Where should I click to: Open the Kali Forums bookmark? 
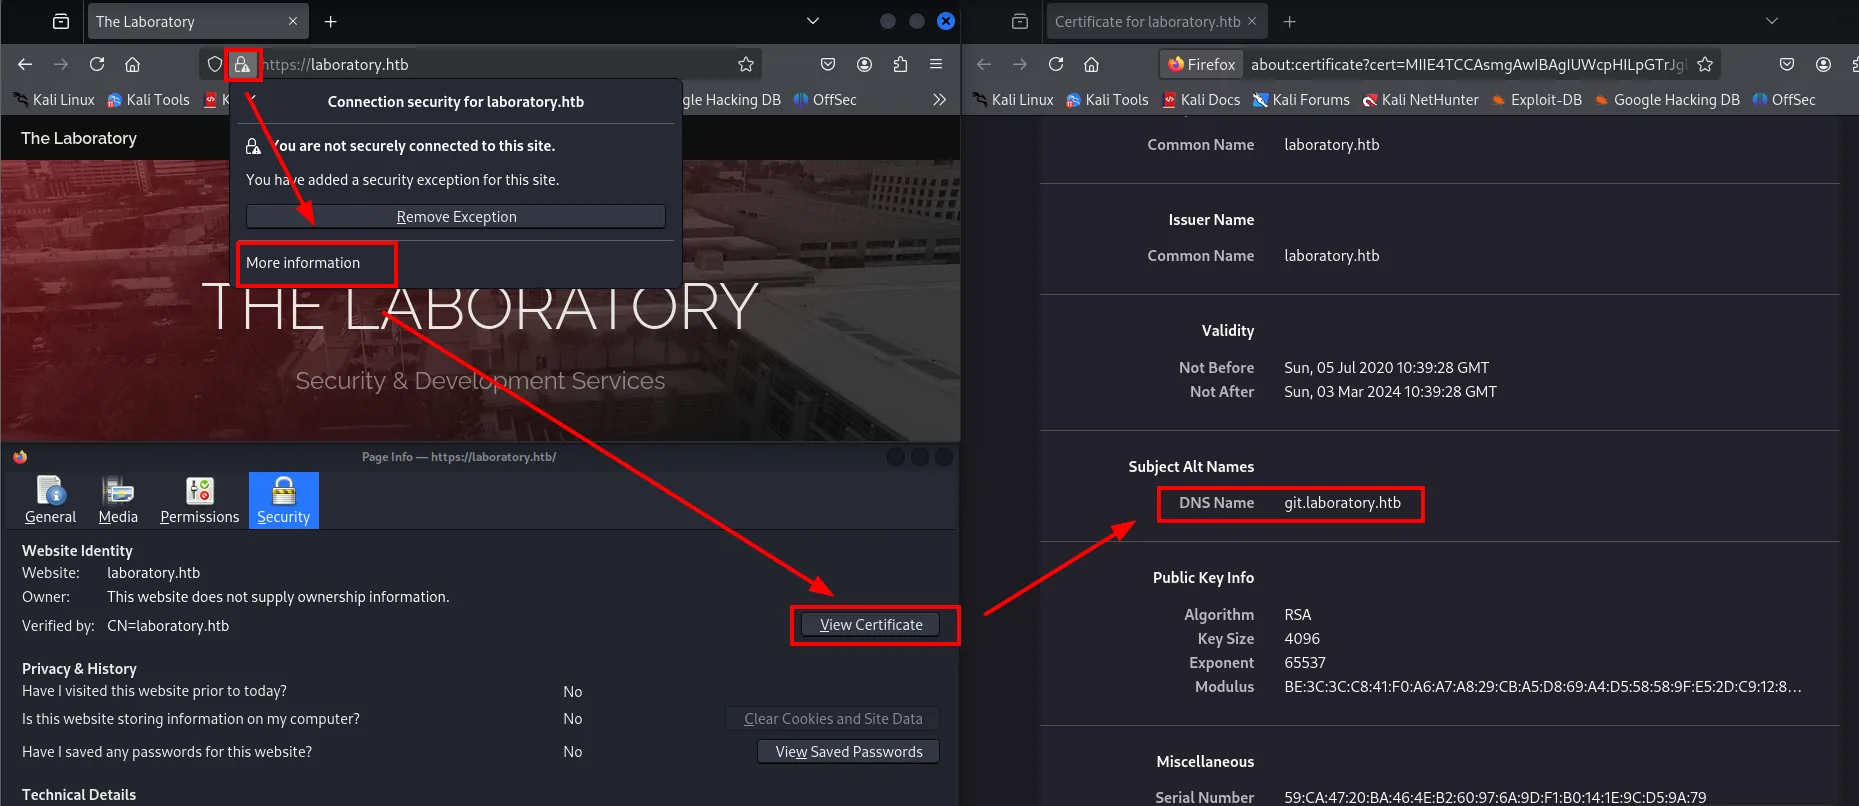click(x=1301, y=100)
